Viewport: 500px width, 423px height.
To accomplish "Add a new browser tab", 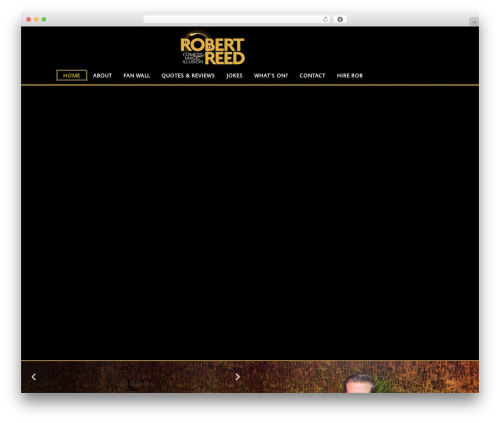I will [474, 22].
